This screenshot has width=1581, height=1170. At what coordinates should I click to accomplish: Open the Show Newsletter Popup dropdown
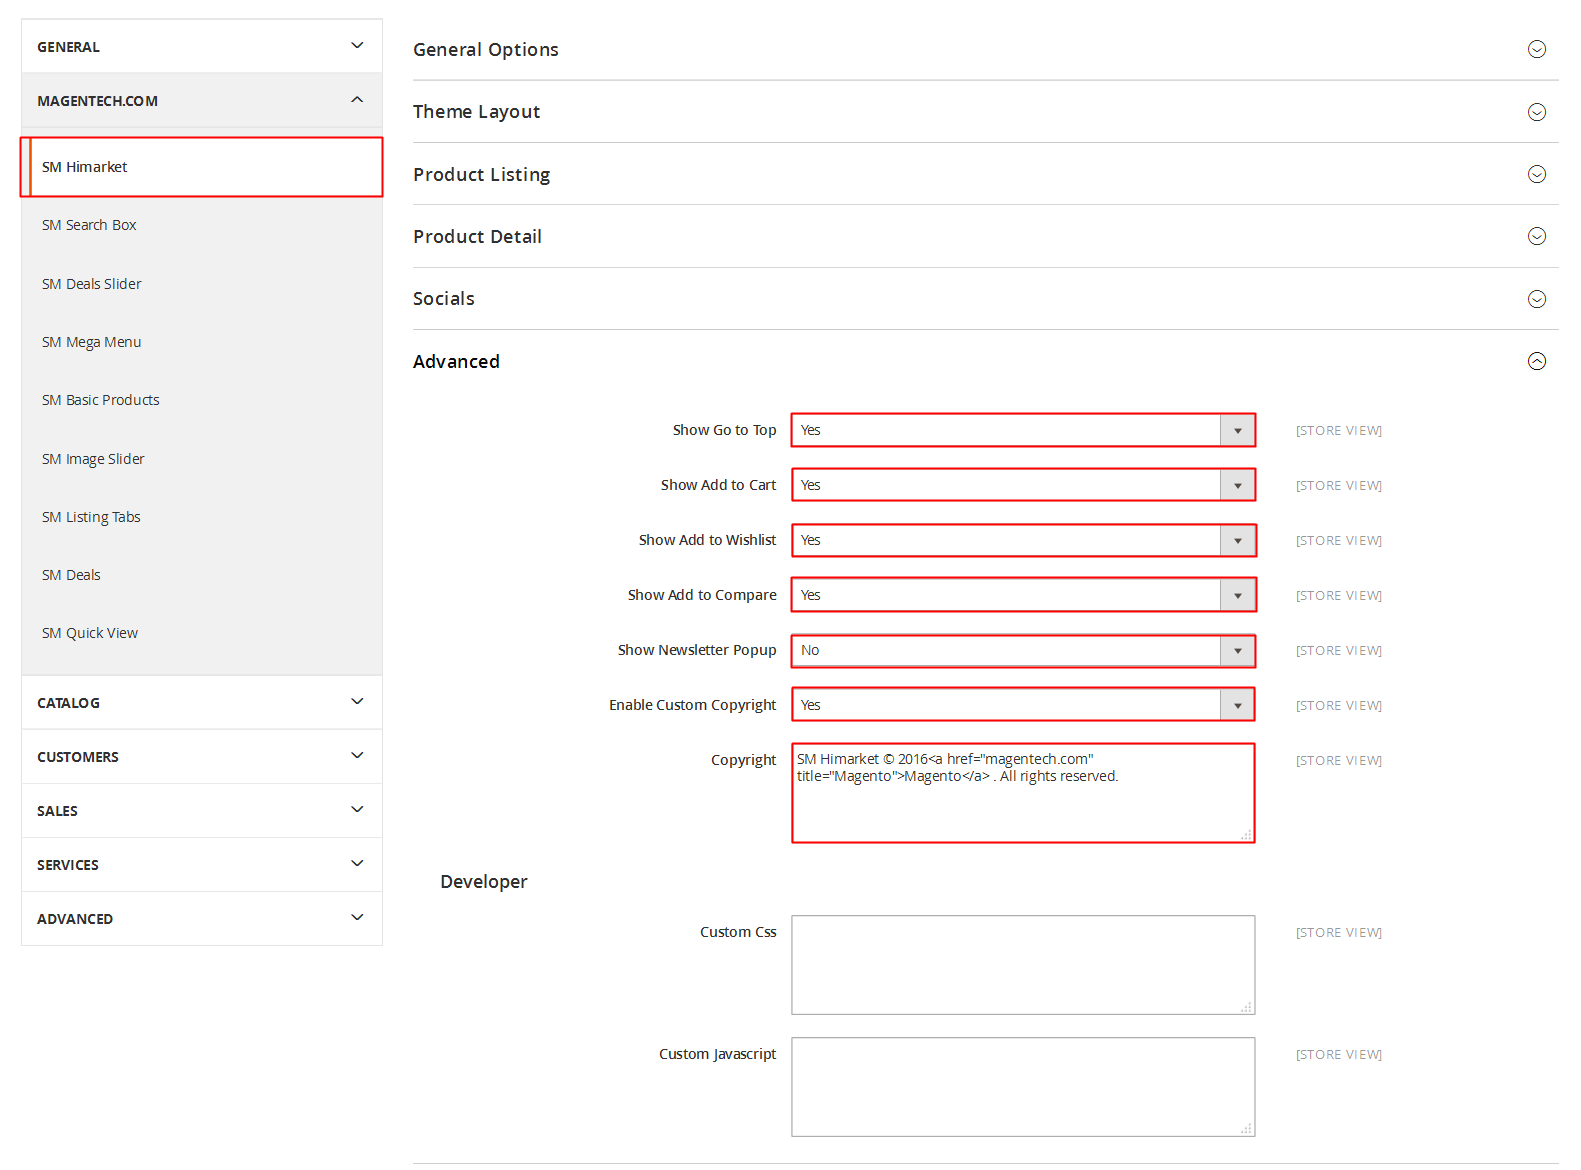point(1023,650)
